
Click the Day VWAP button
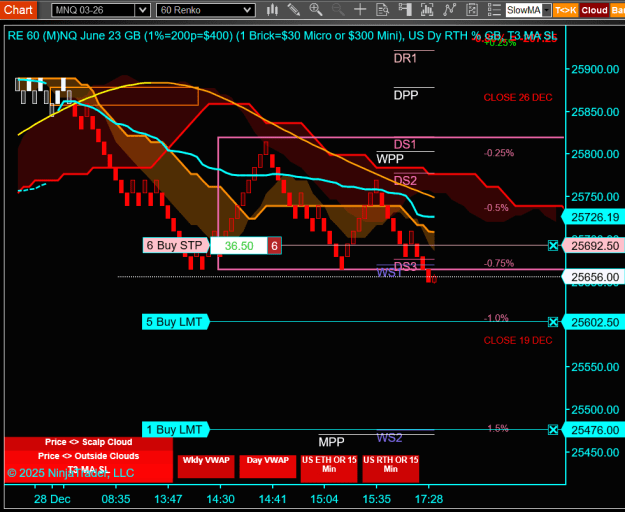(x=267, y=466)
